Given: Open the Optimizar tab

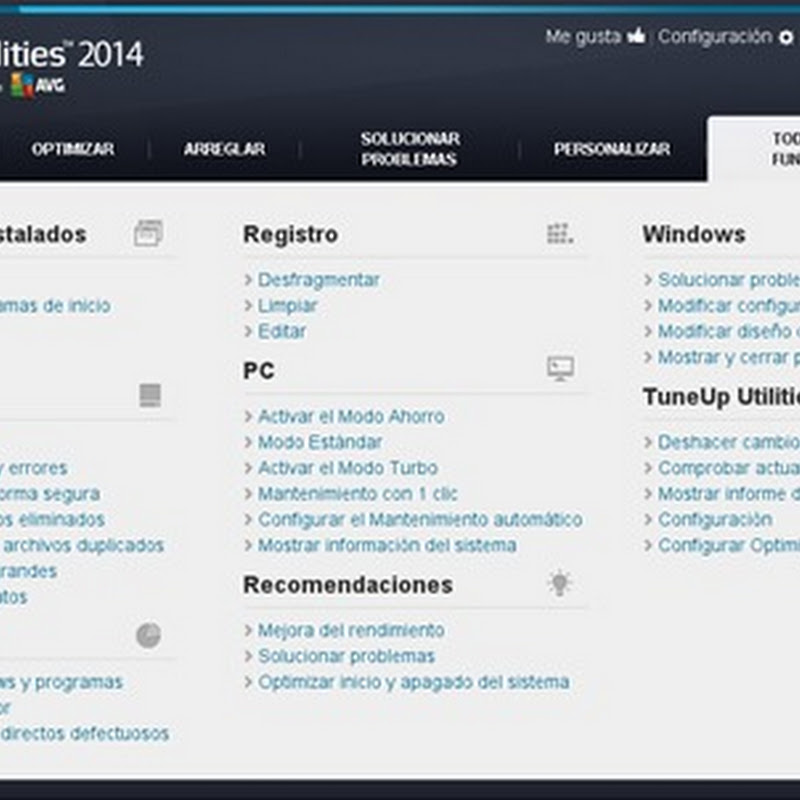Looking at the screenshot, I should 73,149.
